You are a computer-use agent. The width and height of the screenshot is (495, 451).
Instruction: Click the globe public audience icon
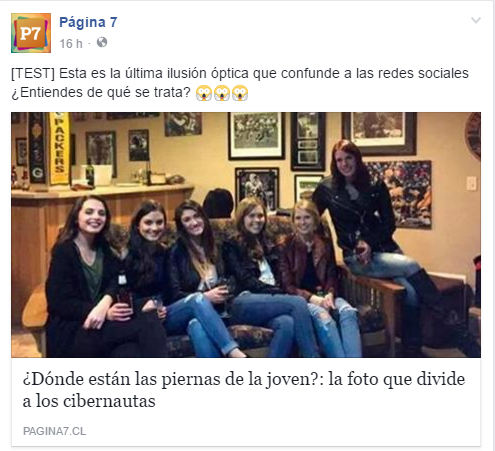point(102,42)
